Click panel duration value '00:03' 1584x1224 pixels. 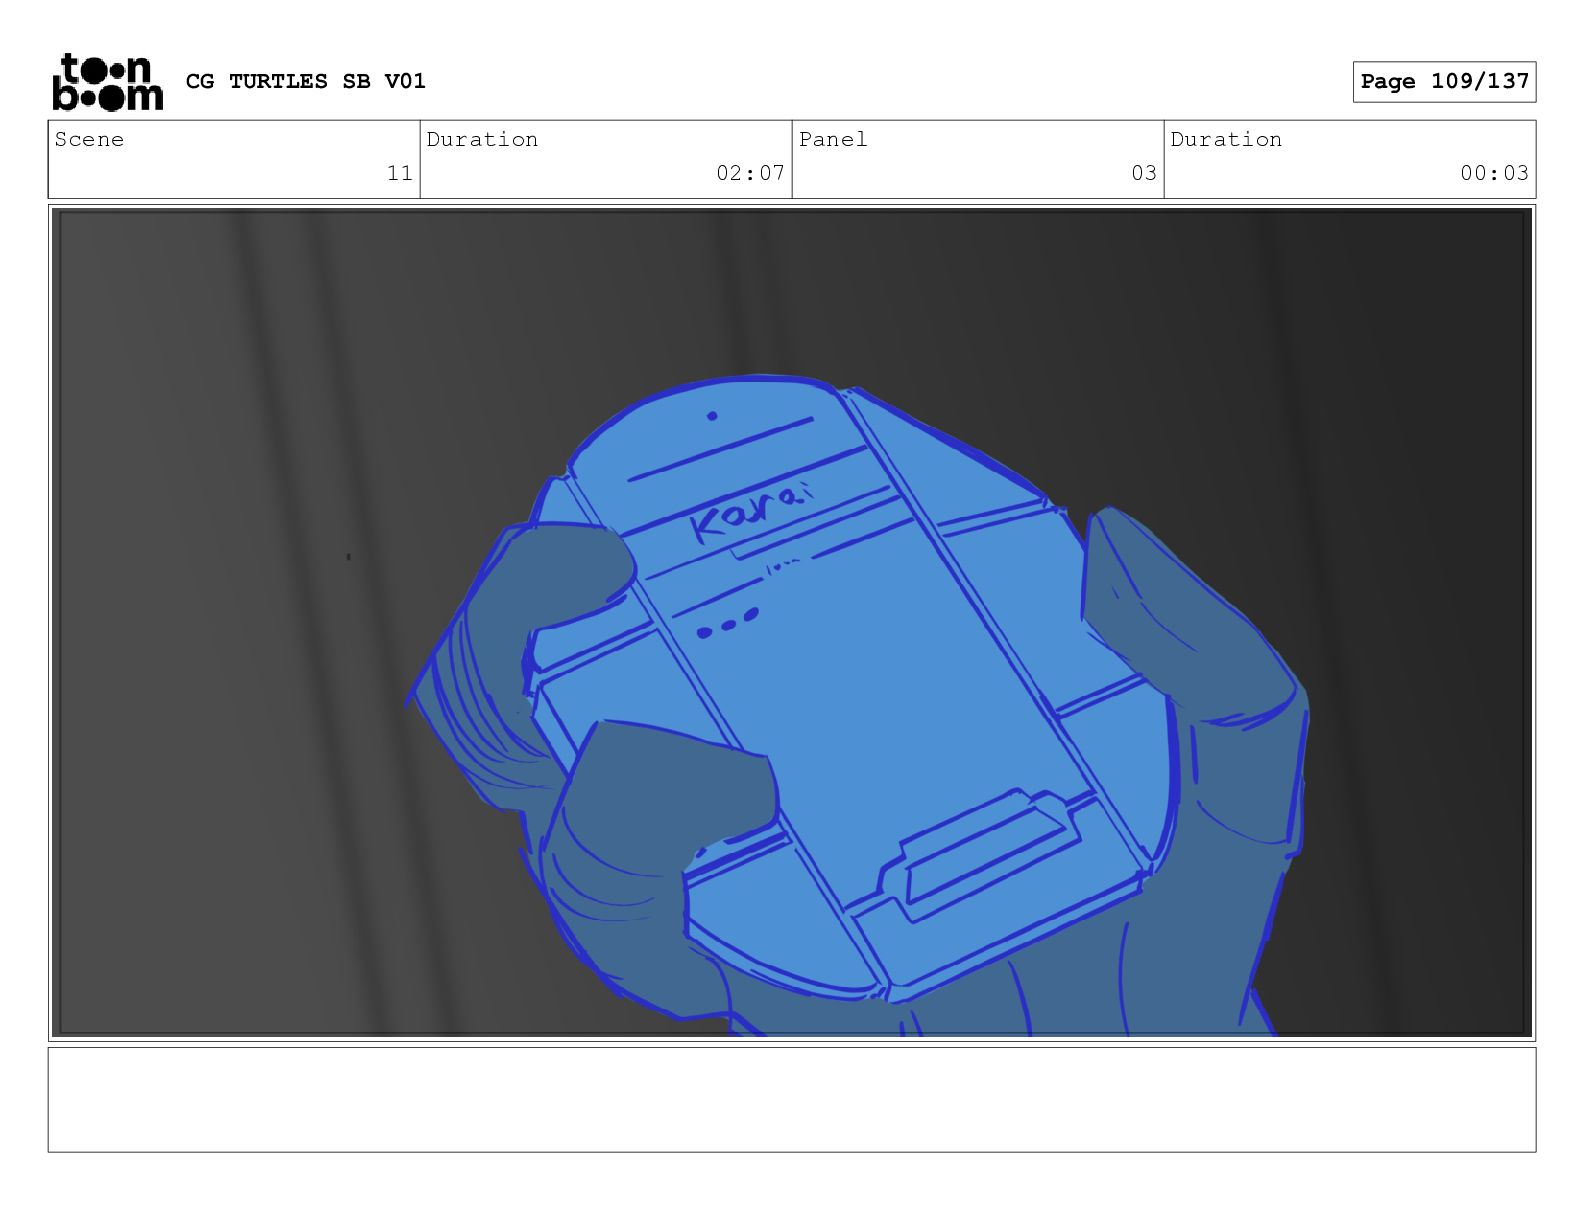coord(1494,173)
